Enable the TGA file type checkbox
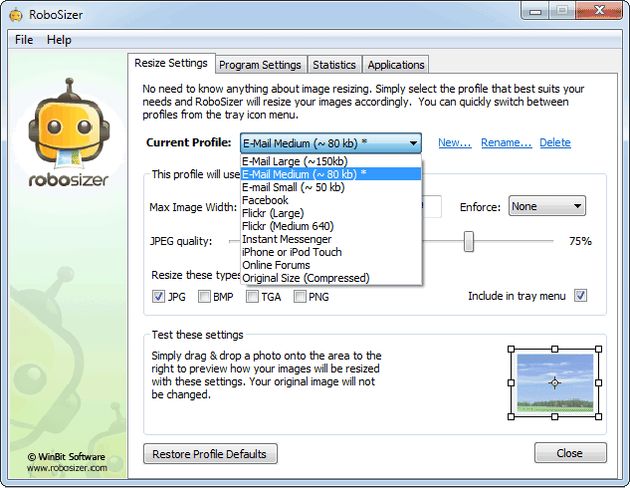 coord(252,297)
